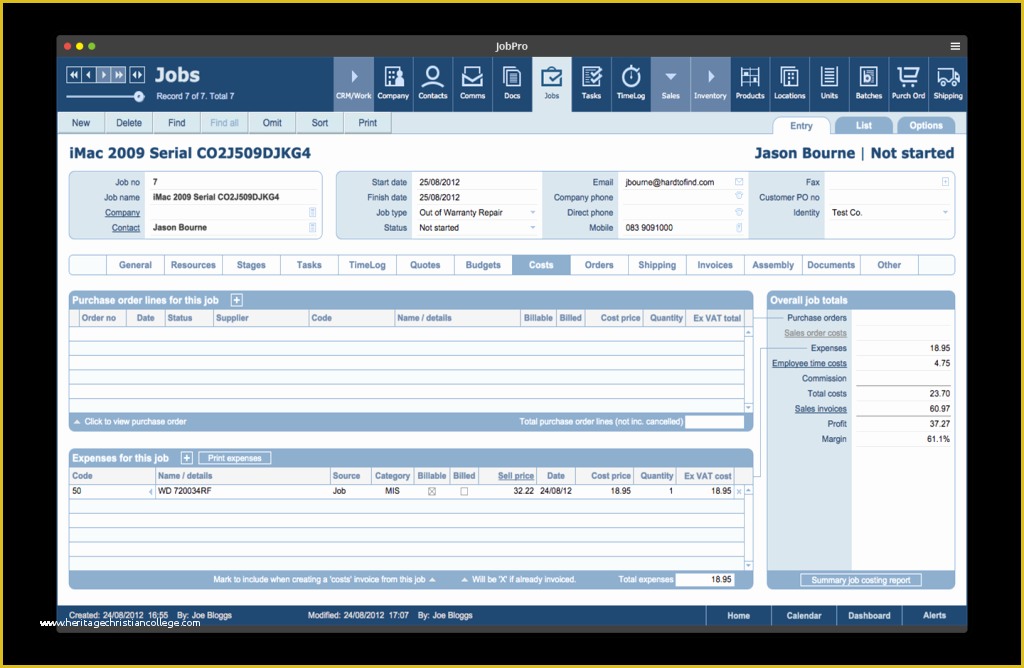Open the Dashboard from the footer
The image size is (1024, 668).
point(869,615)
